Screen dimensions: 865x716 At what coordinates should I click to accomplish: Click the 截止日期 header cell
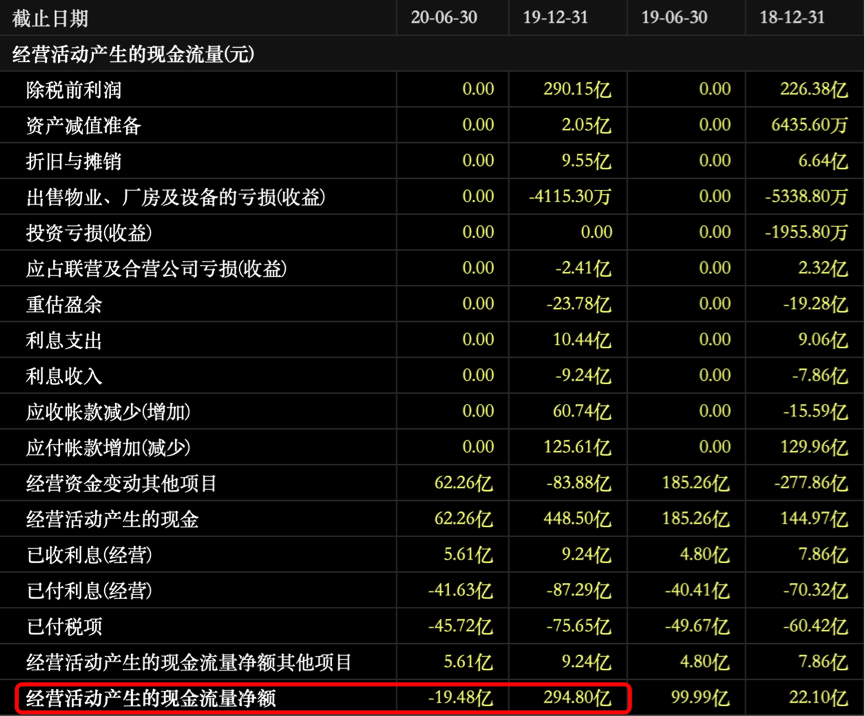point(50,18)
